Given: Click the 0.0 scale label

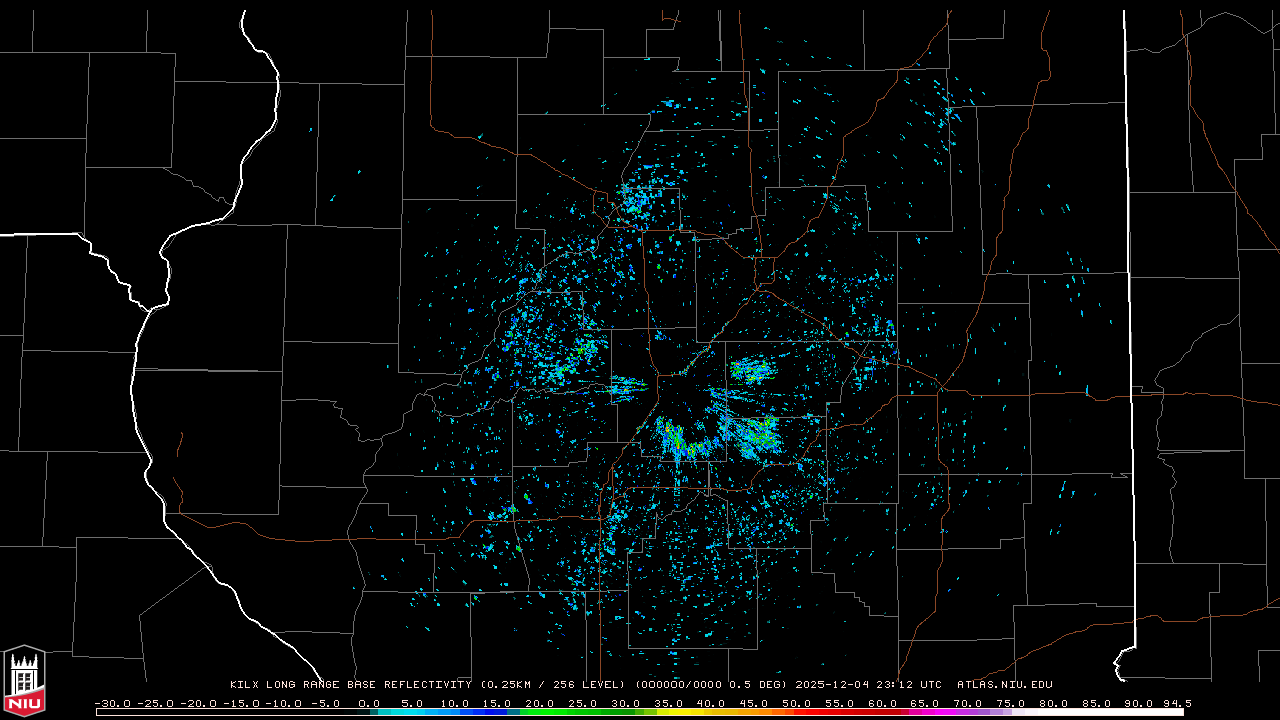Looking at the screenshot, I should pos(369,704).
